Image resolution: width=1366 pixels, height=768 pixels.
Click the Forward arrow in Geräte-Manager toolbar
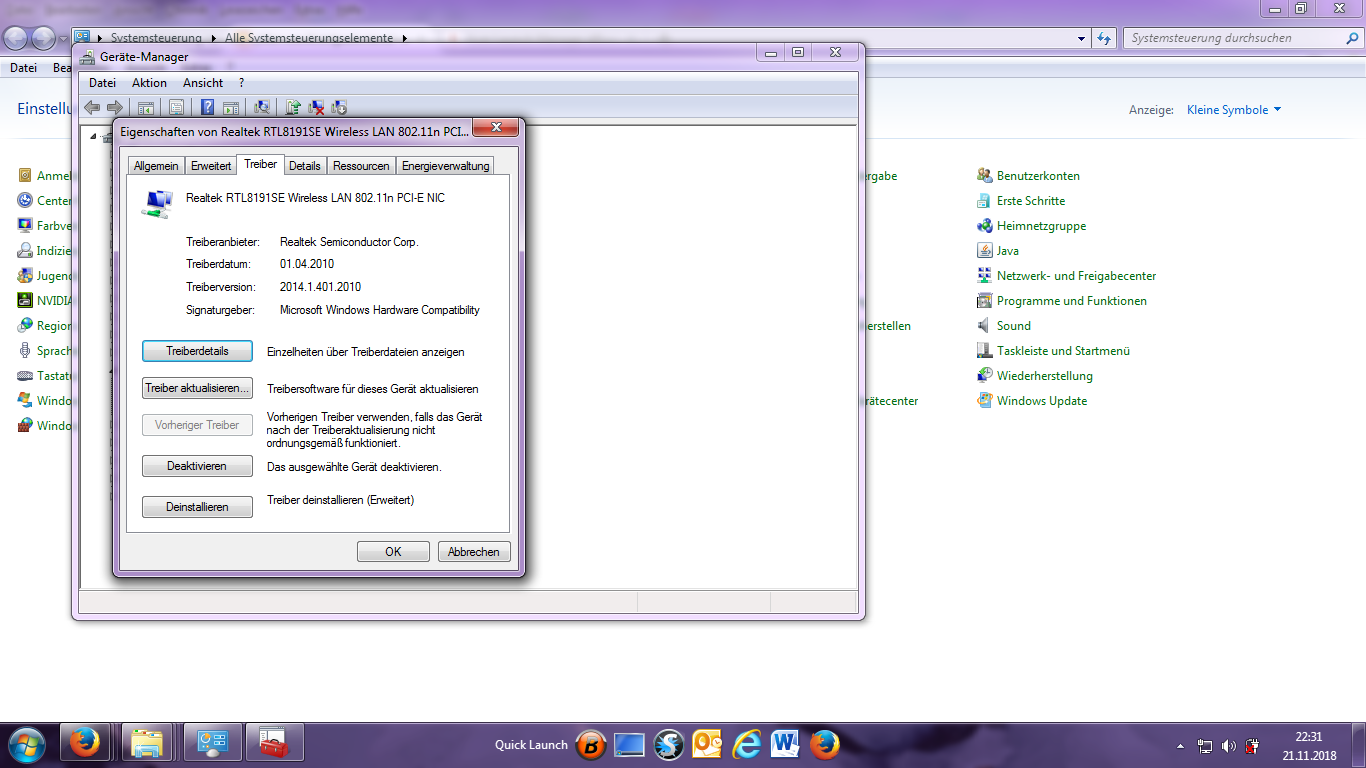click(x=115, y=107)
